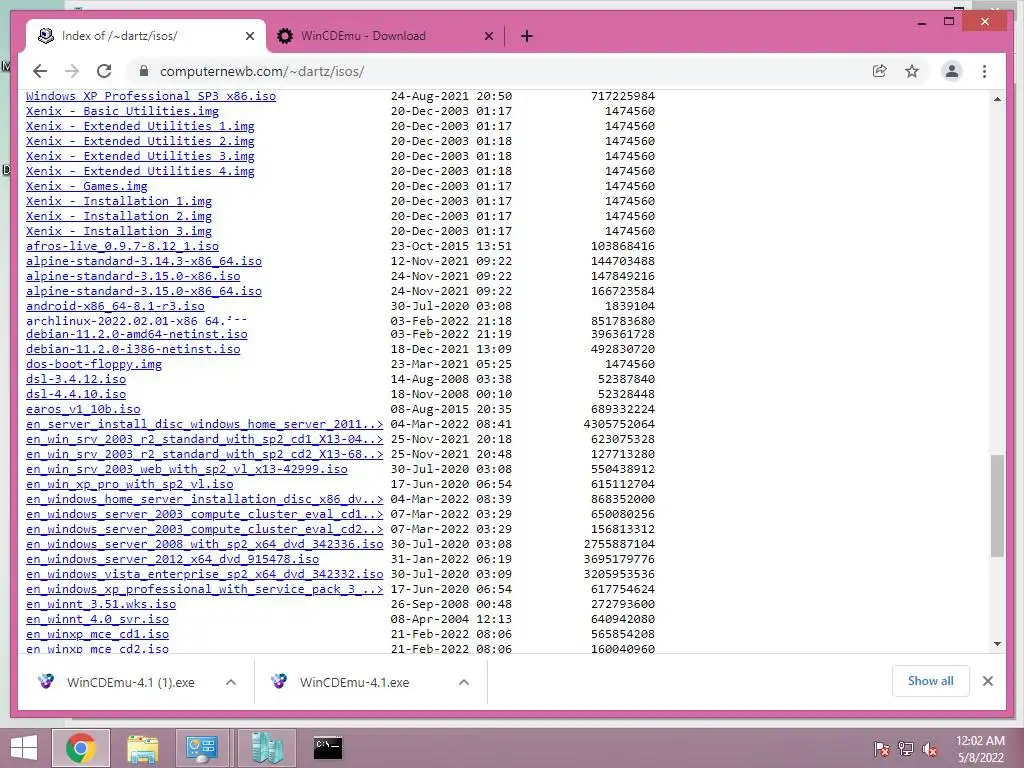Show all downloads
The height and width of the screenshot is (768, 1024).
(930, 681)
